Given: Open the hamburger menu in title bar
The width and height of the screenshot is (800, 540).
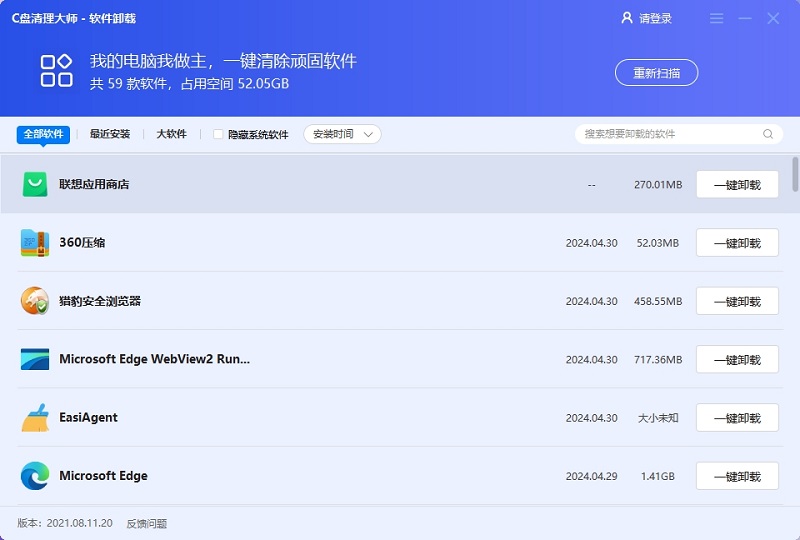Looking at the screenshot, I should coord(716,18).
